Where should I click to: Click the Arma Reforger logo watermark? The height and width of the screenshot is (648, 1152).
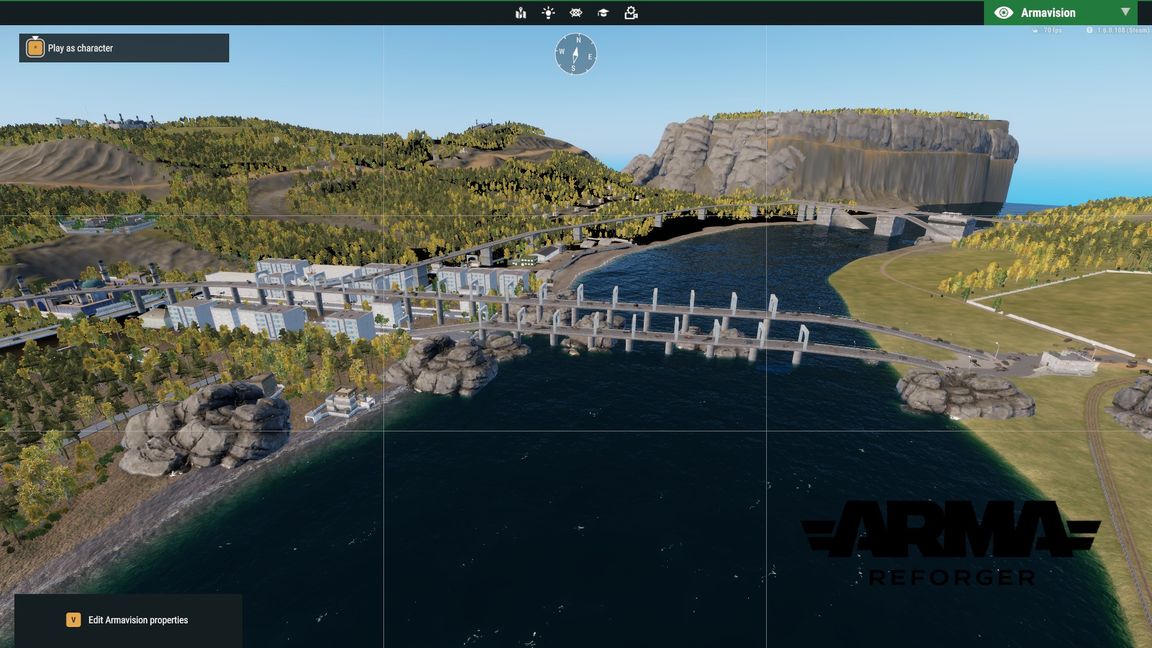(x=950, y=542)
